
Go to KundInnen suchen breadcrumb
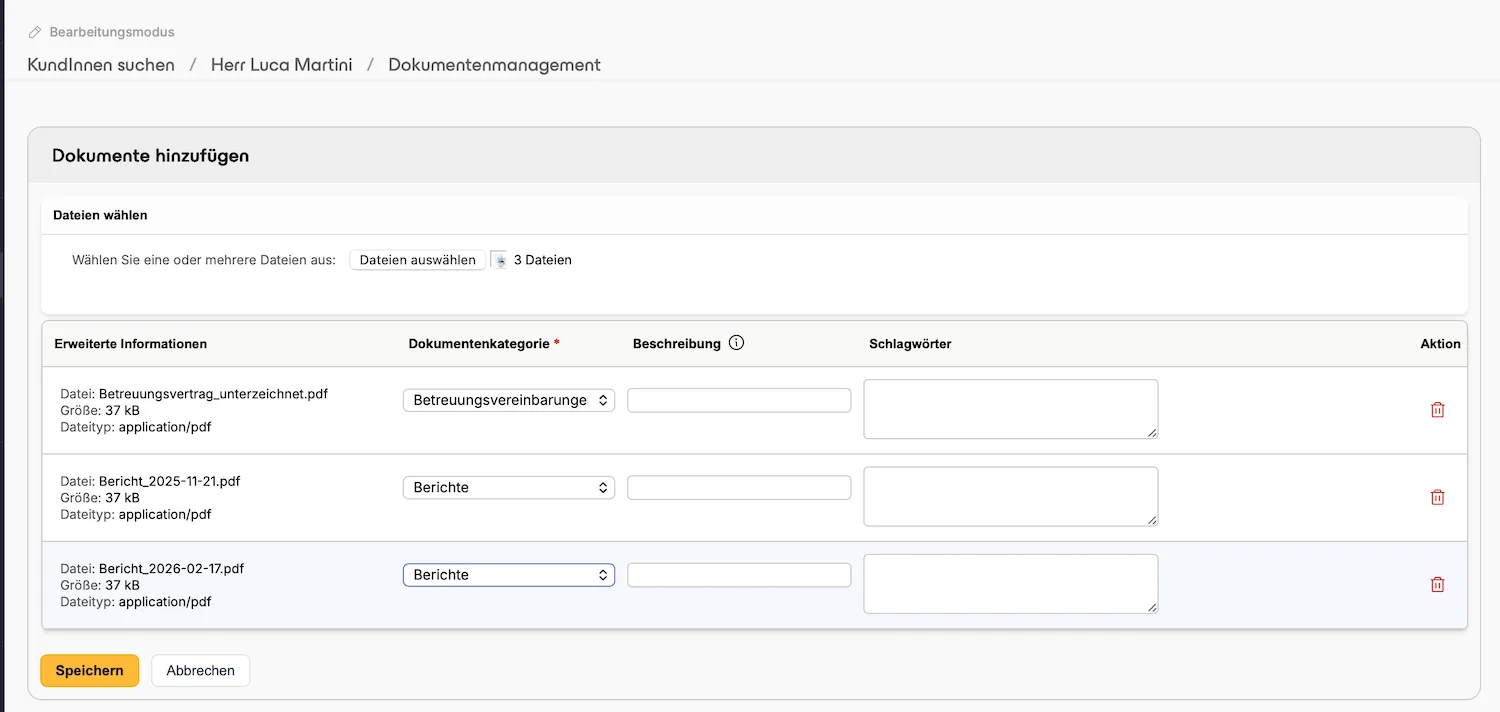[x=101, y=65]
